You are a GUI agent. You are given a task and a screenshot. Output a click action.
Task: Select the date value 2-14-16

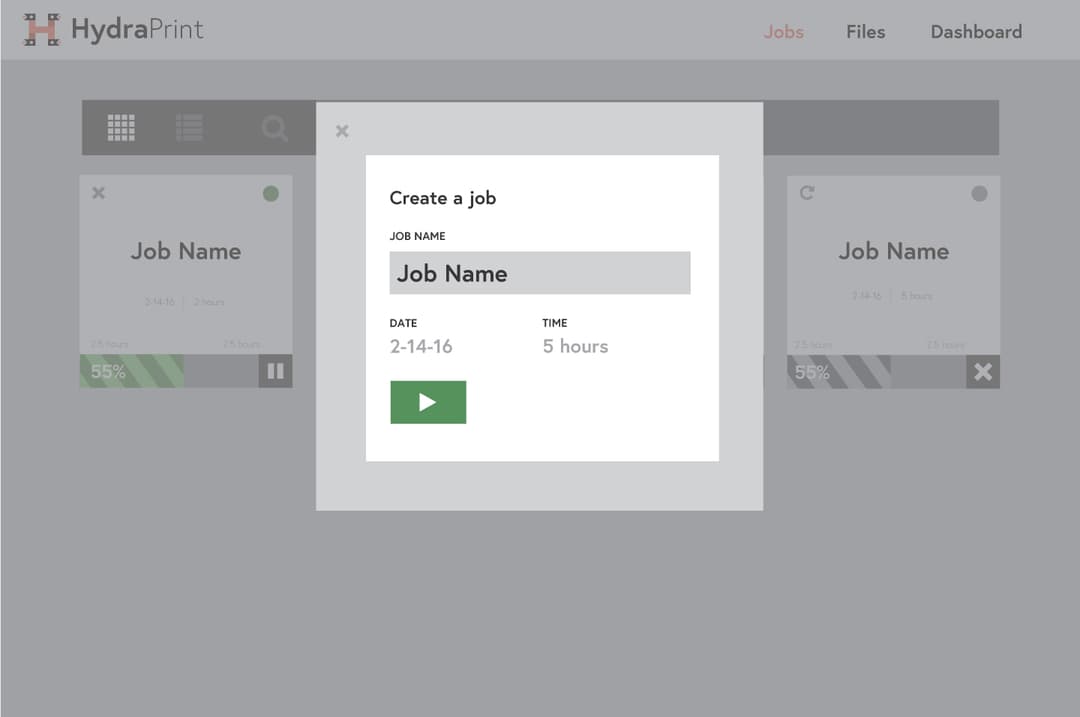pyautogui.click(x=421, y=347)
